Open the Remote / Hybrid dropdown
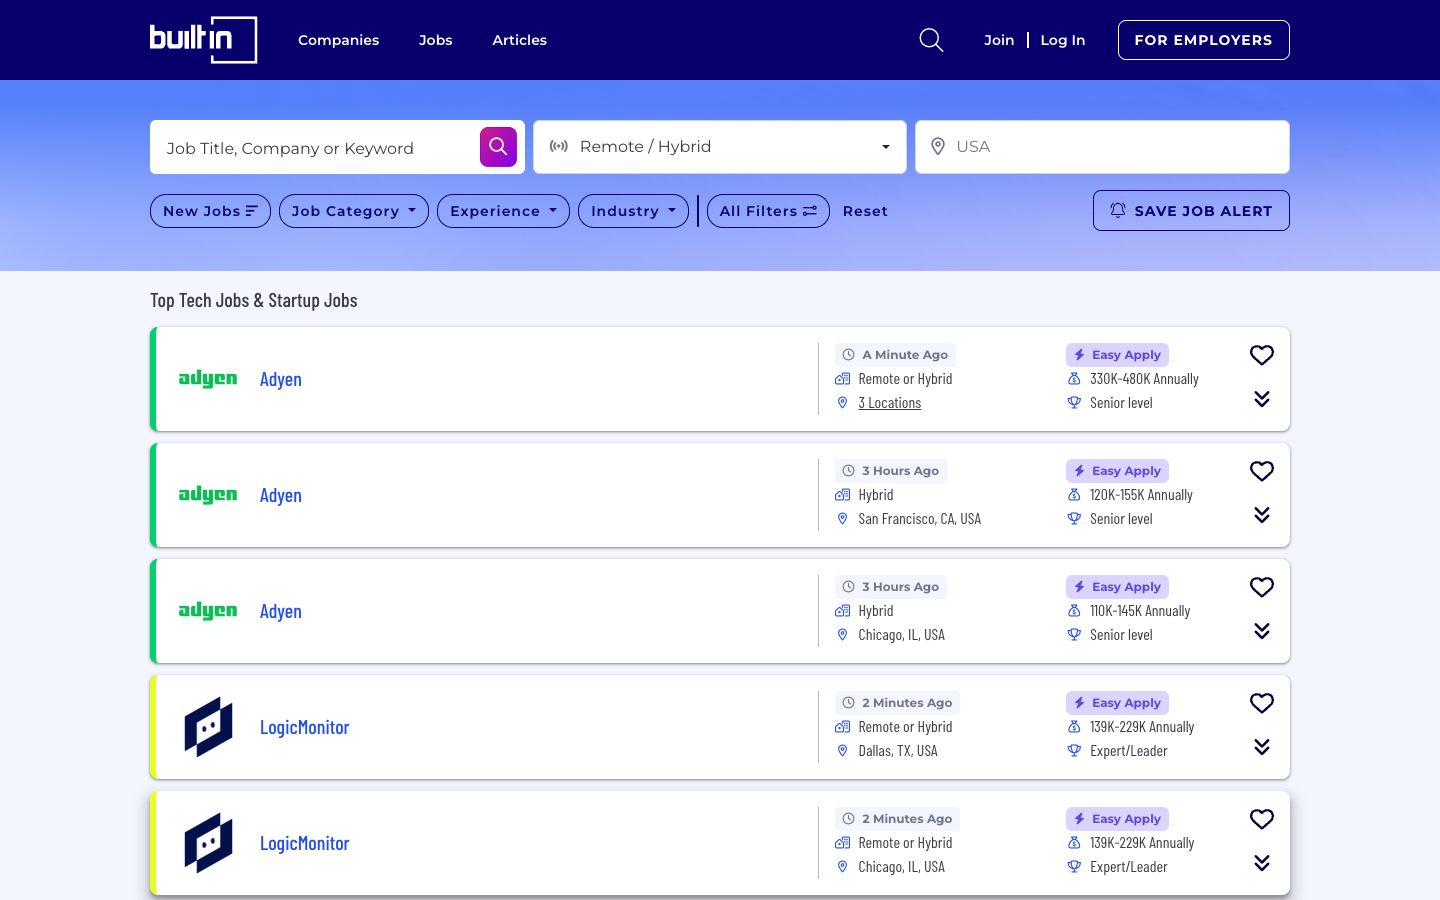Image resolution: width=1440 pixels, height=900 pixels. click(x=720, y=147)
